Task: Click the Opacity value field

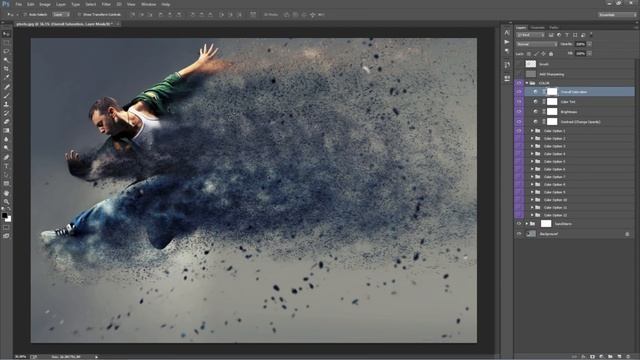Action: click(x=580, y=44)
